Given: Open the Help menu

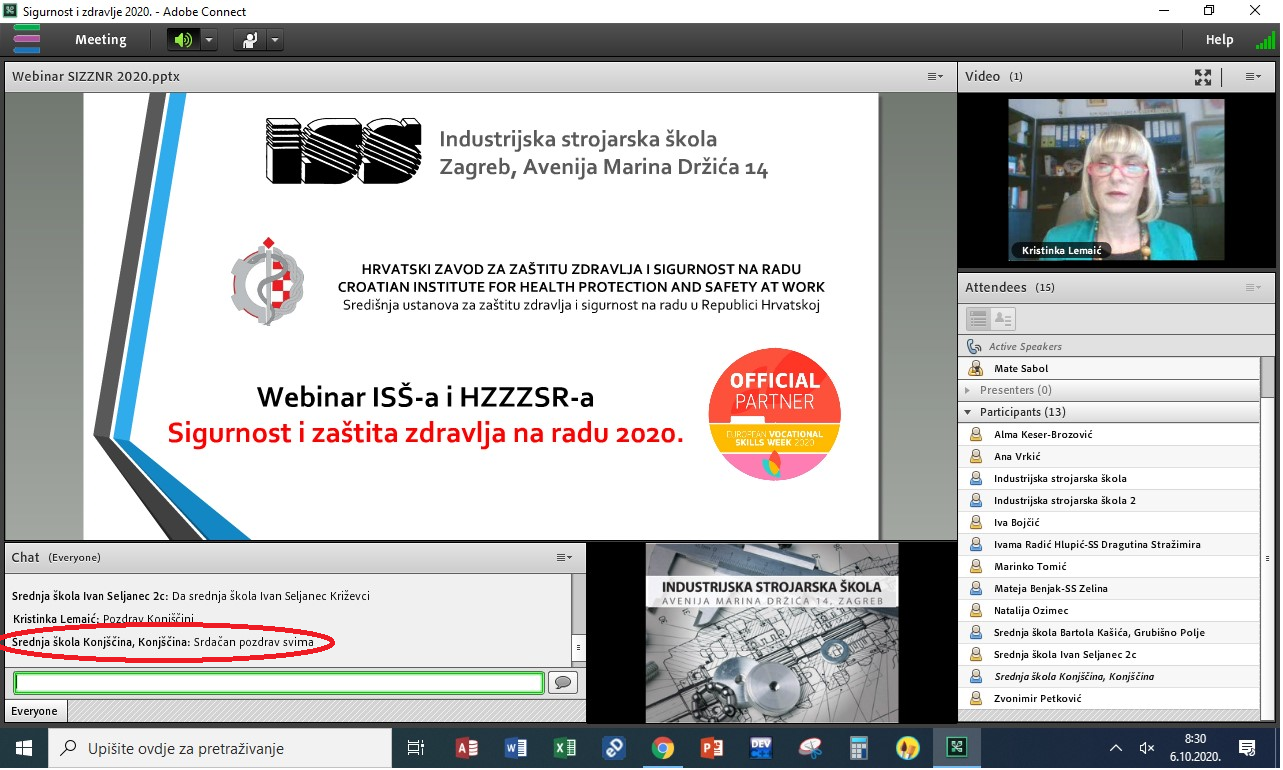Looking at the screenshot, I should [1219, 40].
